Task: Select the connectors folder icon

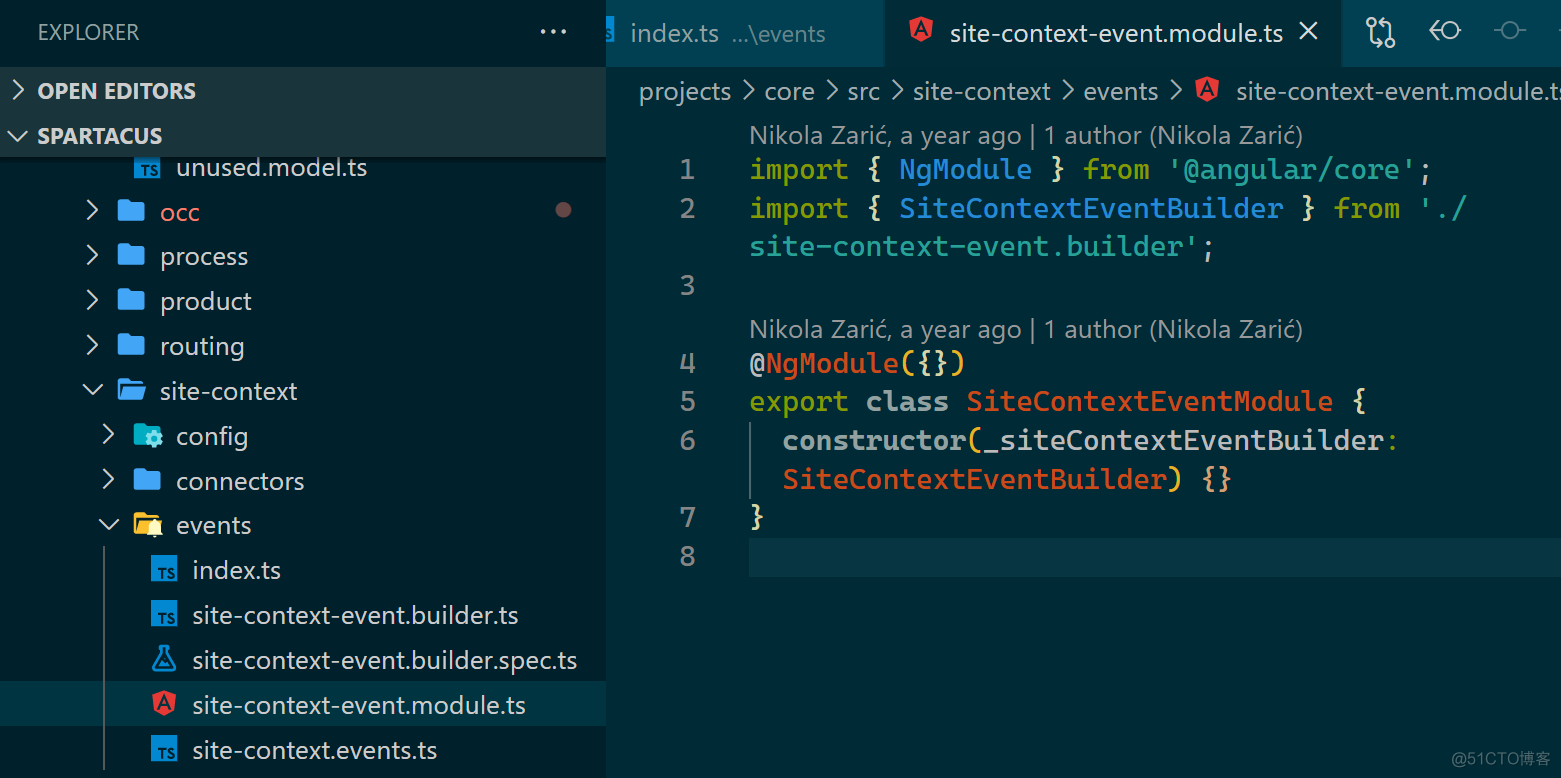Action: click(x=147, y=480)
